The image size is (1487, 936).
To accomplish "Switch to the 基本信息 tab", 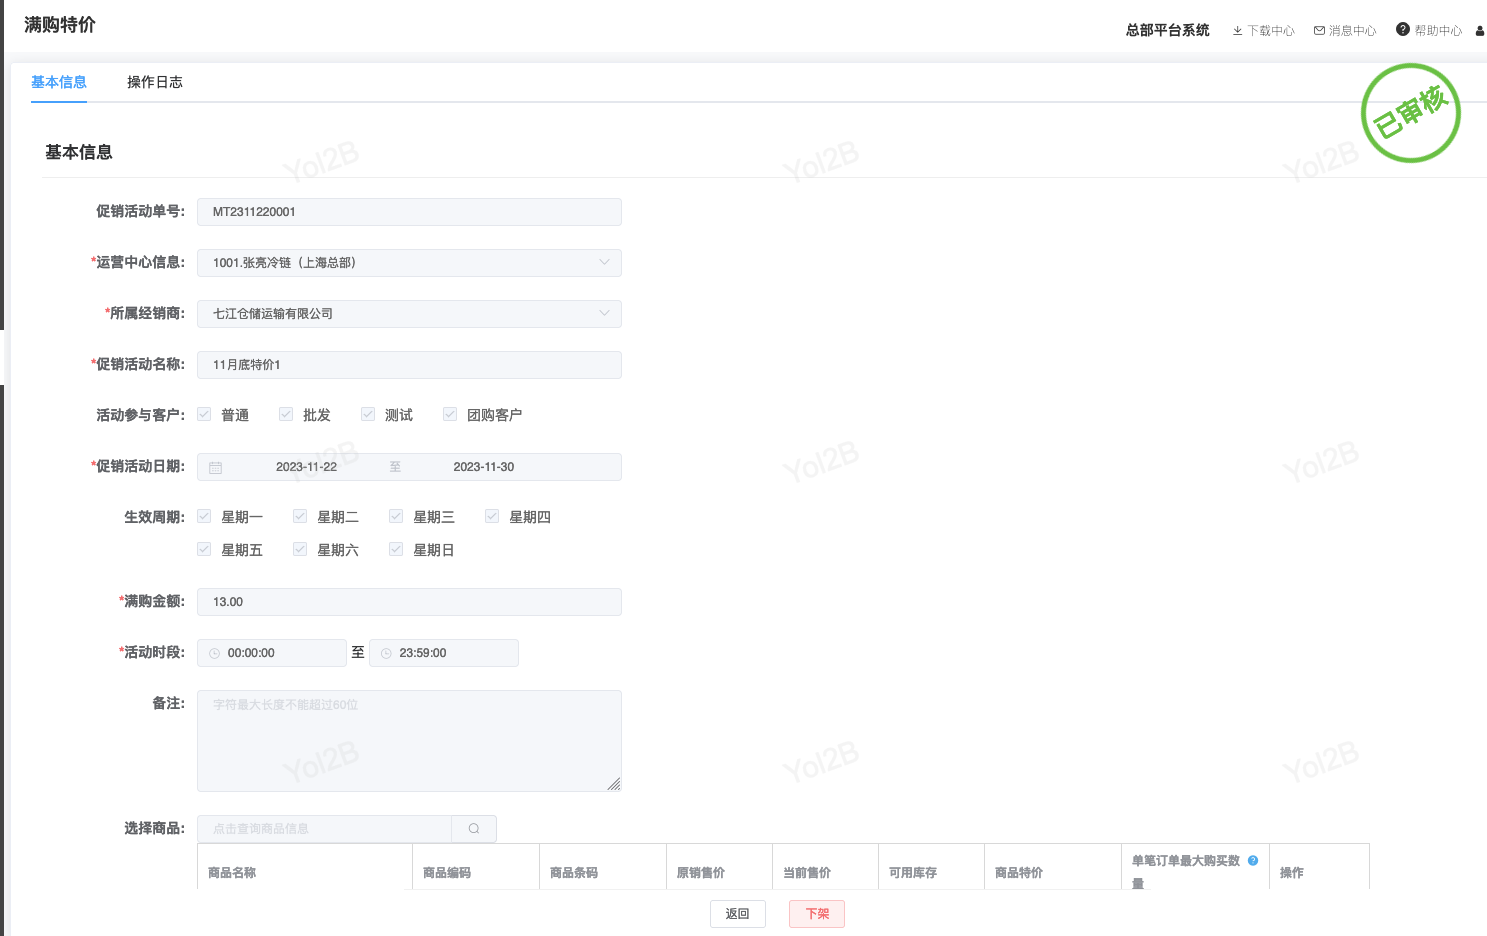I will (59, 82).
